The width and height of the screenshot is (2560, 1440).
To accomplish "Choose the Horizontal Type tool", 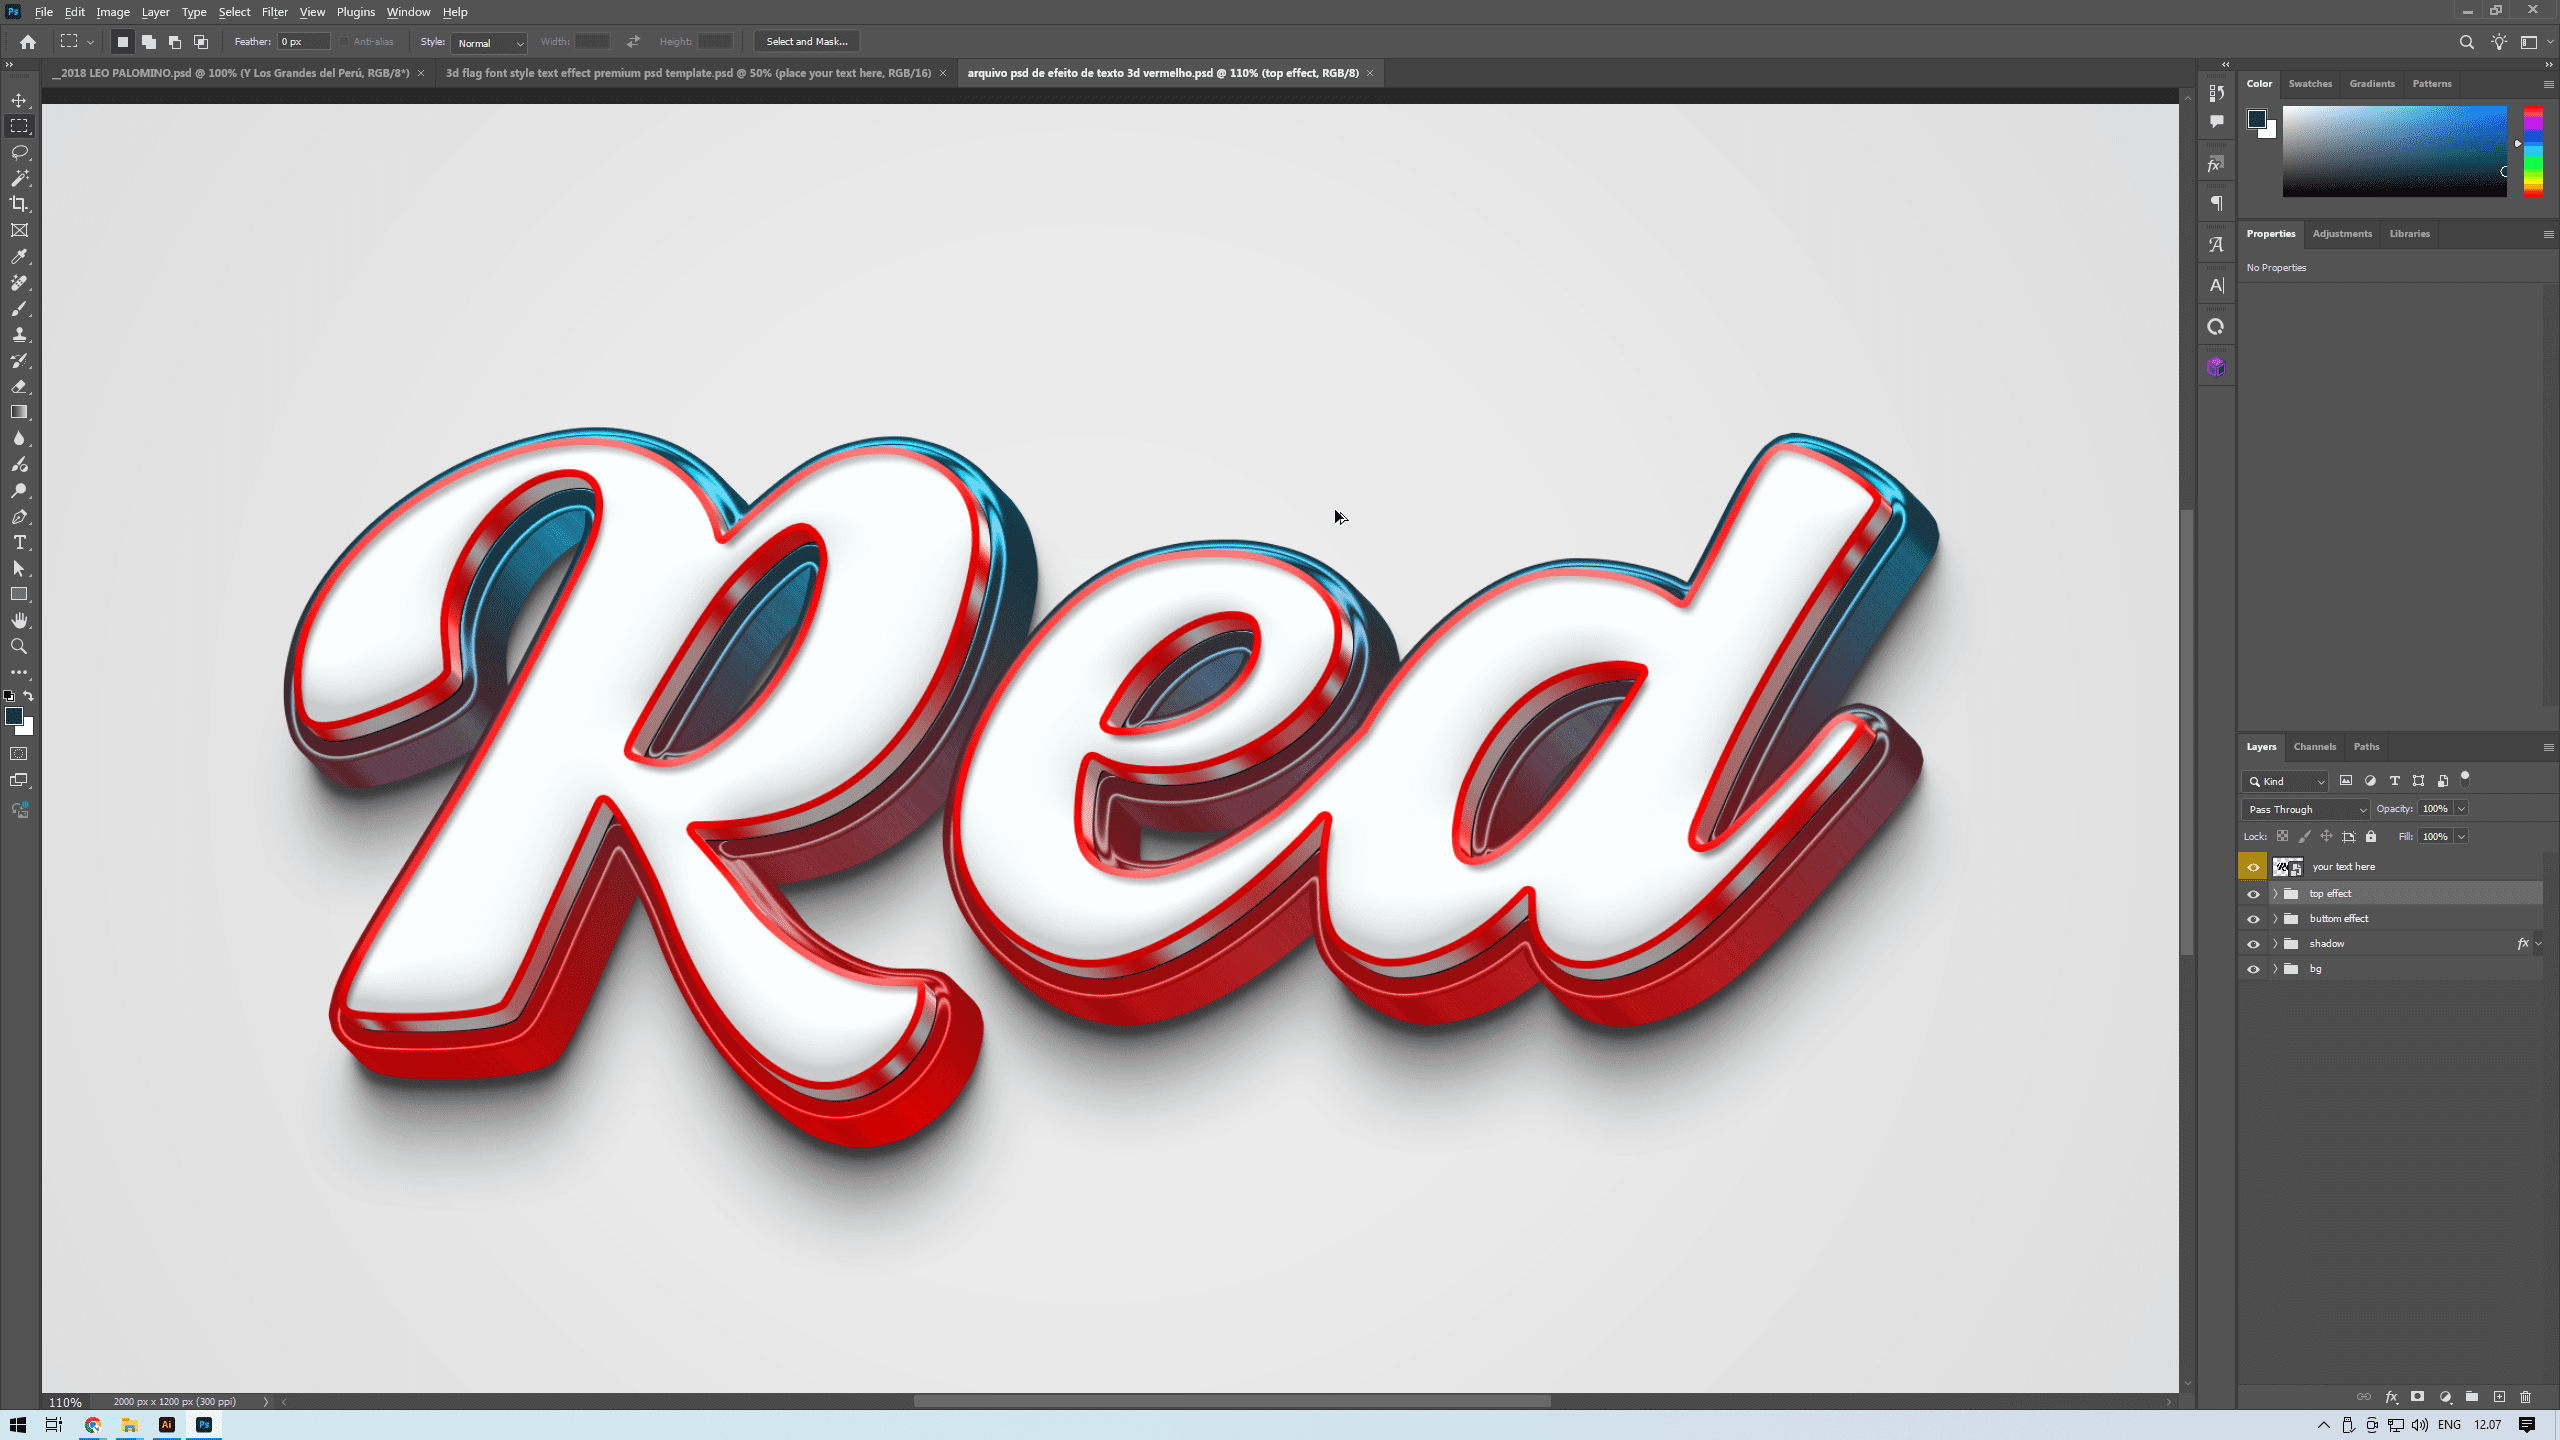I will [18, 543].
